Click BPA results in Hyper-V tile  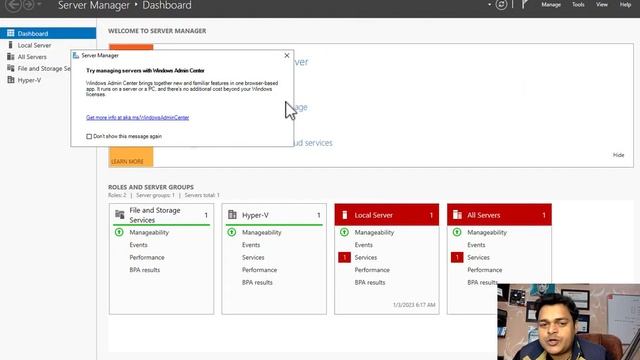[257, 282]
